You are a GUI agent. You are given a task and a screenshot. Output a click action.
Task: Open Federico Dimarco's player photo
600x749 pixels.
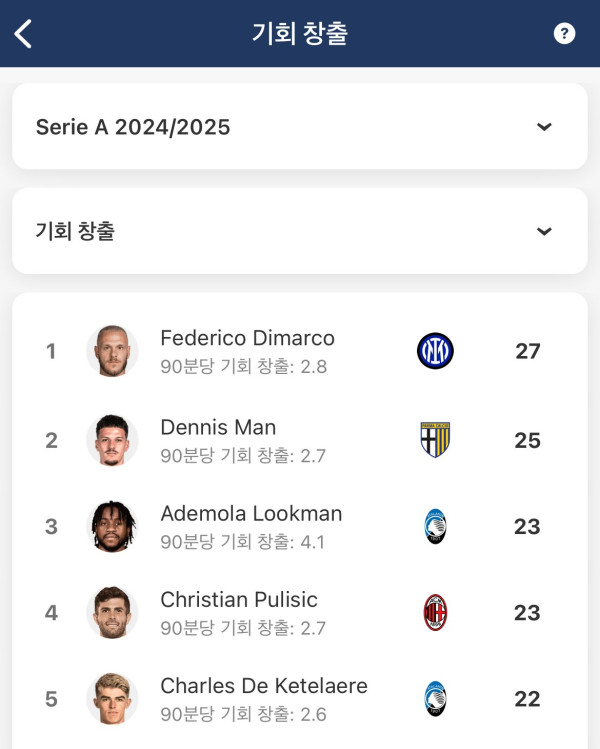[x=112, y=351]
